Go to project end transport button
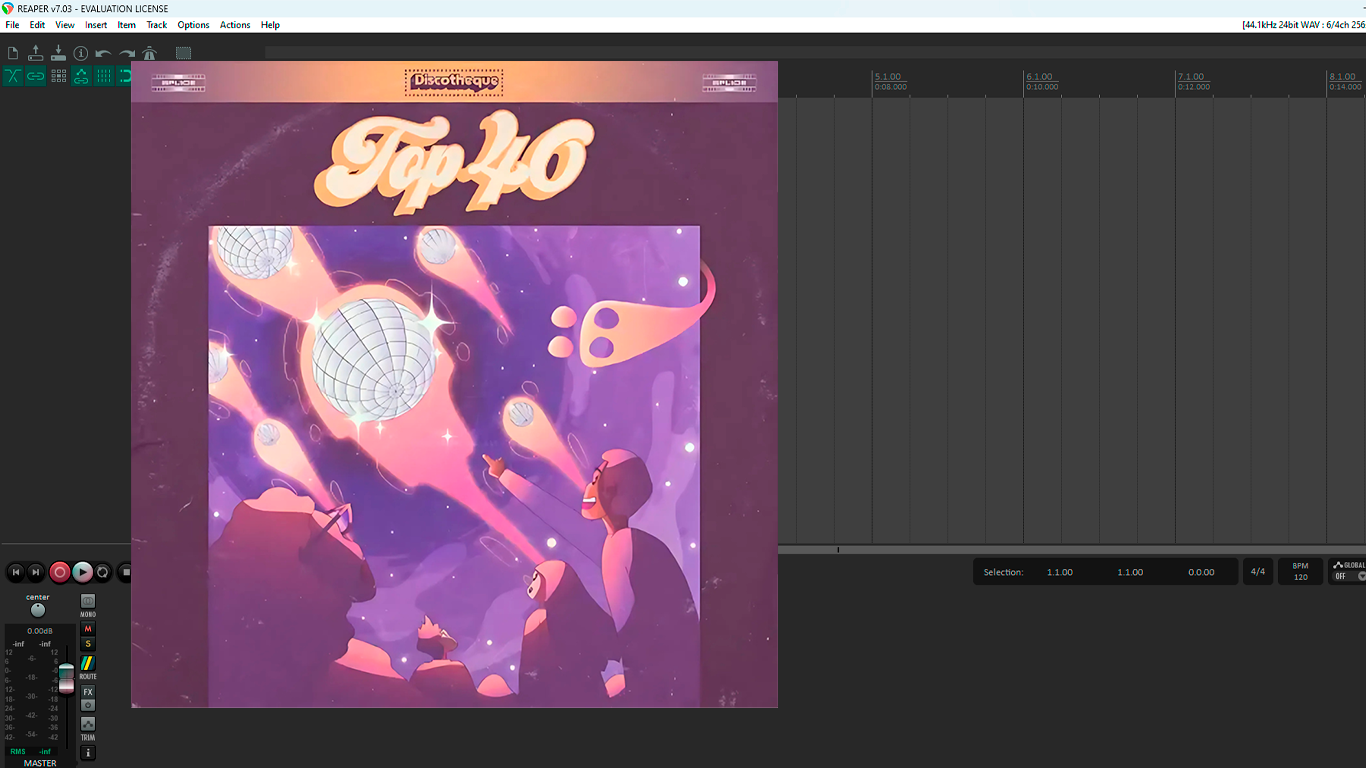Screen dimensions: 1366x768 coord(36,572)
